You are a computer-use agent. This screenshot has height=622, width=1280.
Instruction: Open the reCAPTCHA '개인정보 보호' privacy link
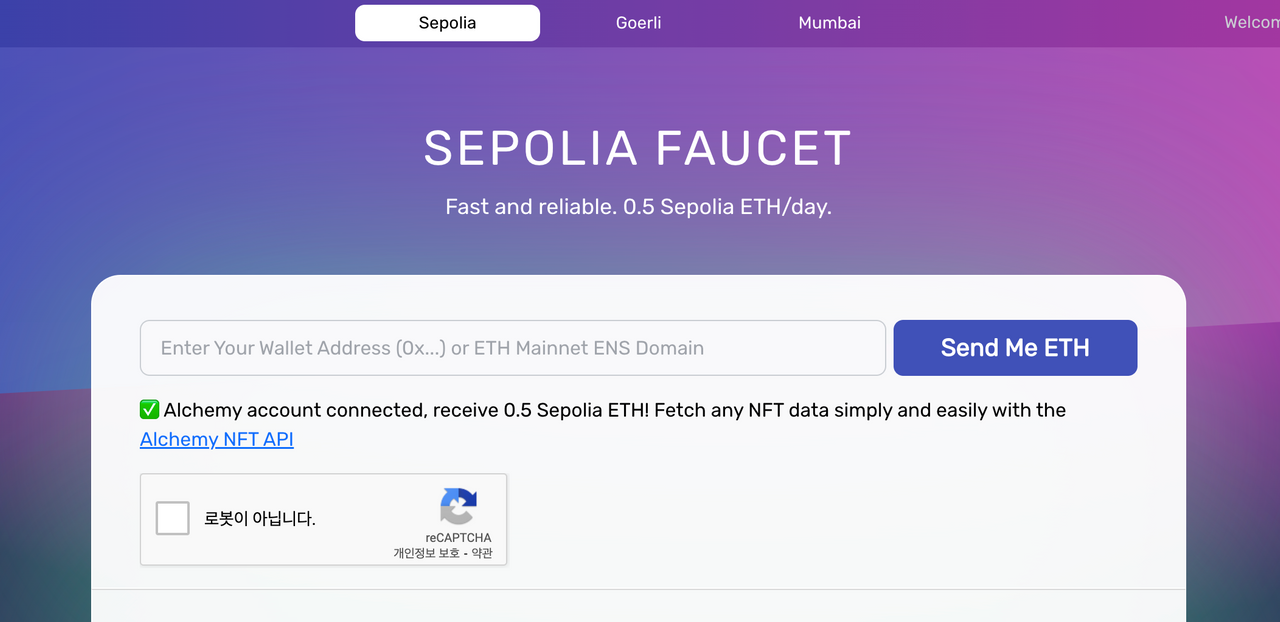tap(426, 553)
